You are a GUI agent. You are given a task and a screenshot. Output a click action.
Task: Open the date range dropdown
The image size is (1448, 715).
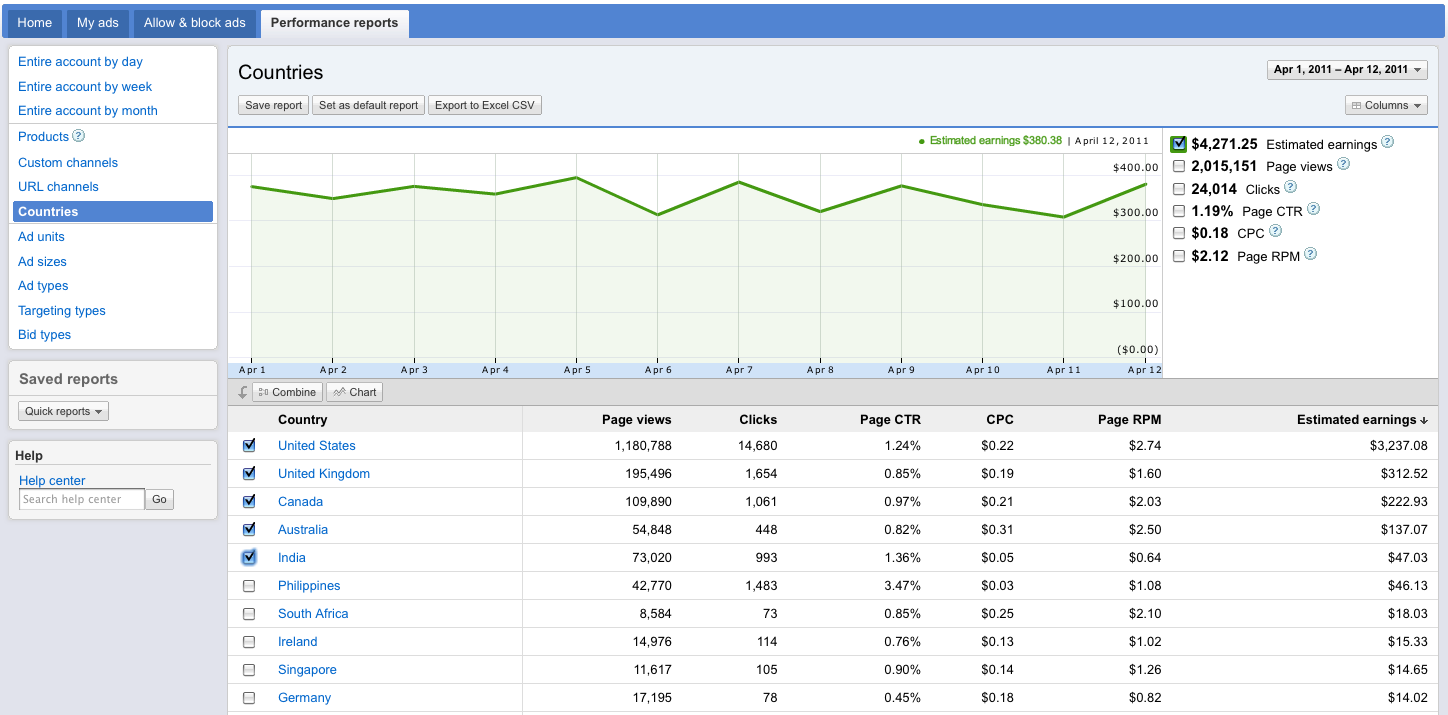coord(1347,70)
